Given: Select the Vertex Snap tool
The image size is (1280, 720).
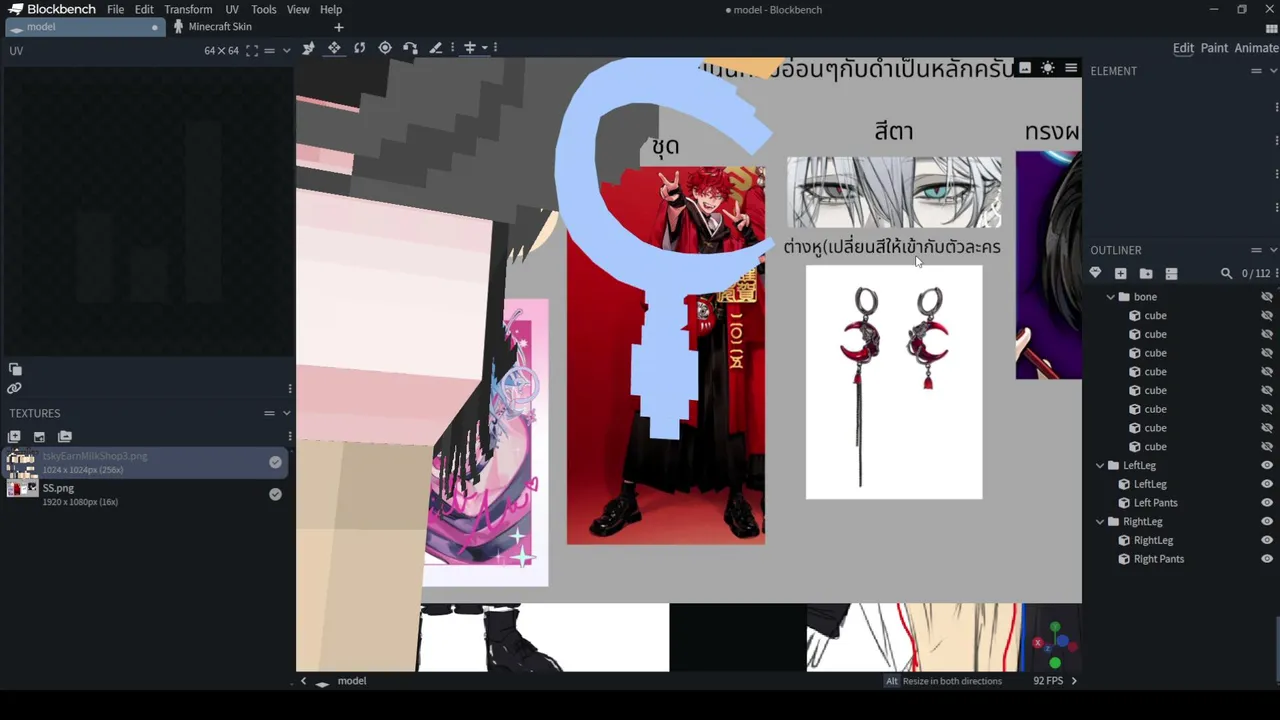Looking at the screenshot, I should pyautogui.click(x=410, y=48).
